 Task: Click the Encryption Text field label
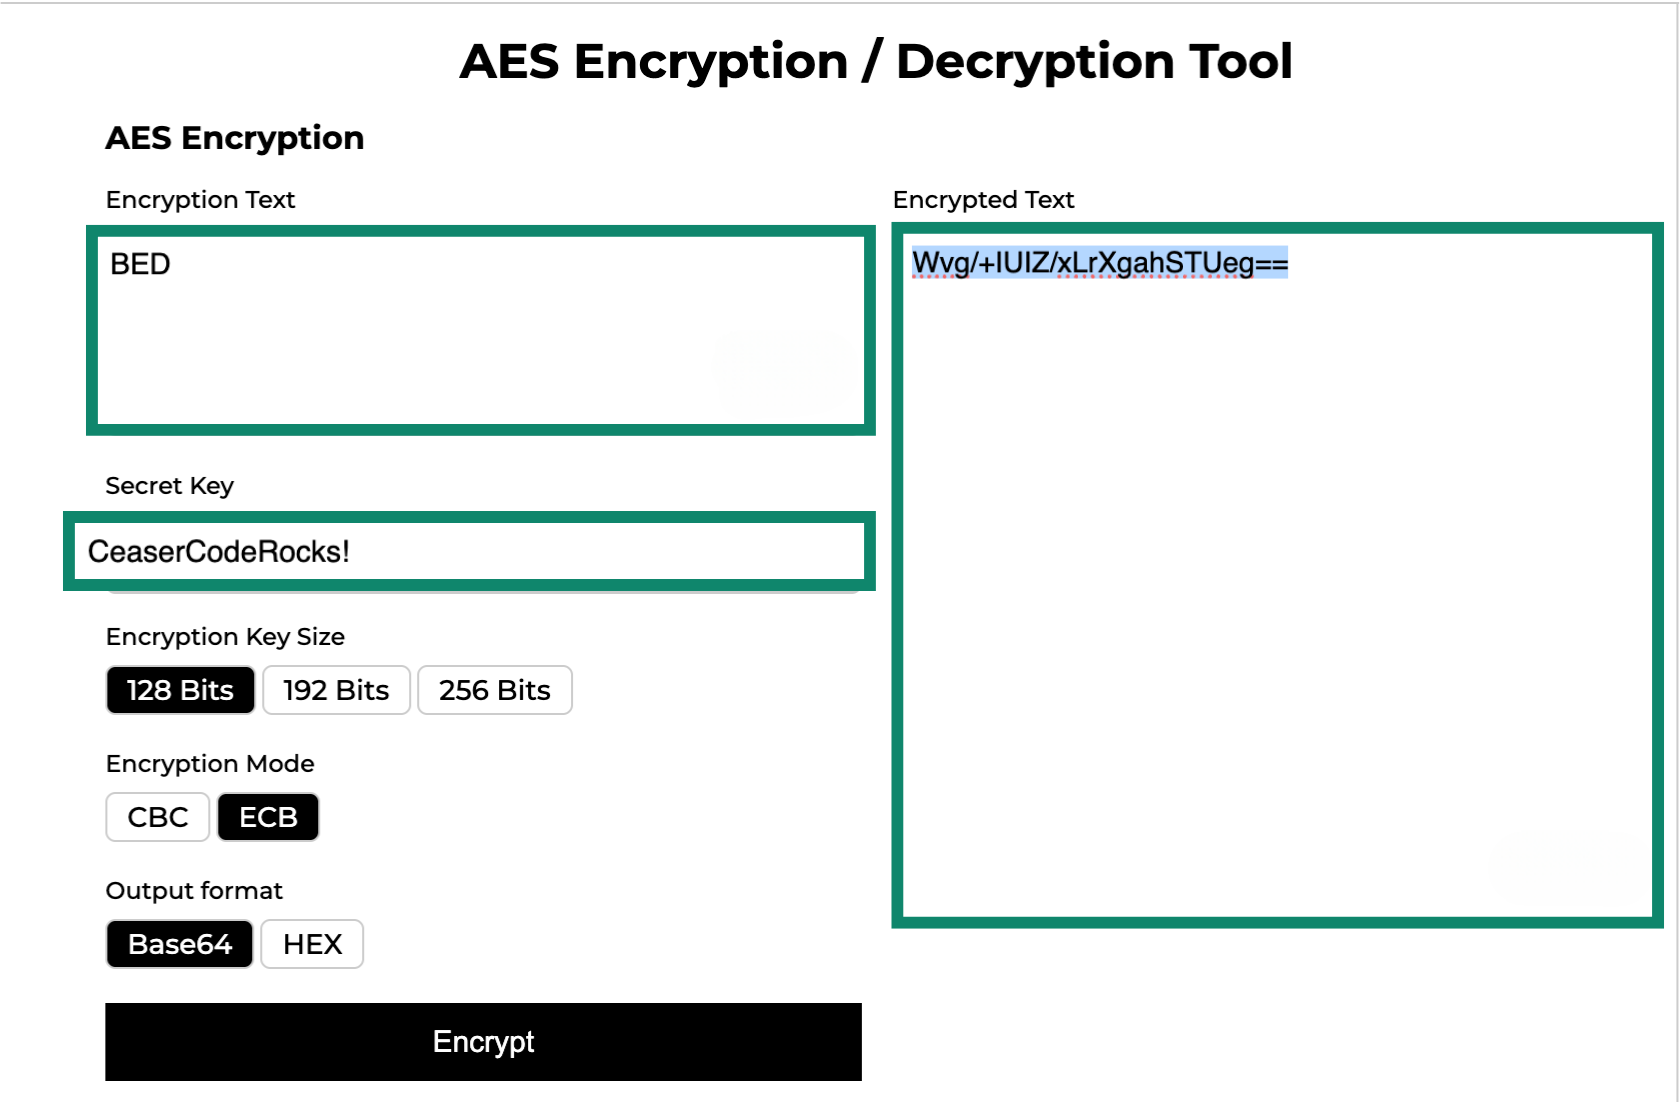click(200, 200)
